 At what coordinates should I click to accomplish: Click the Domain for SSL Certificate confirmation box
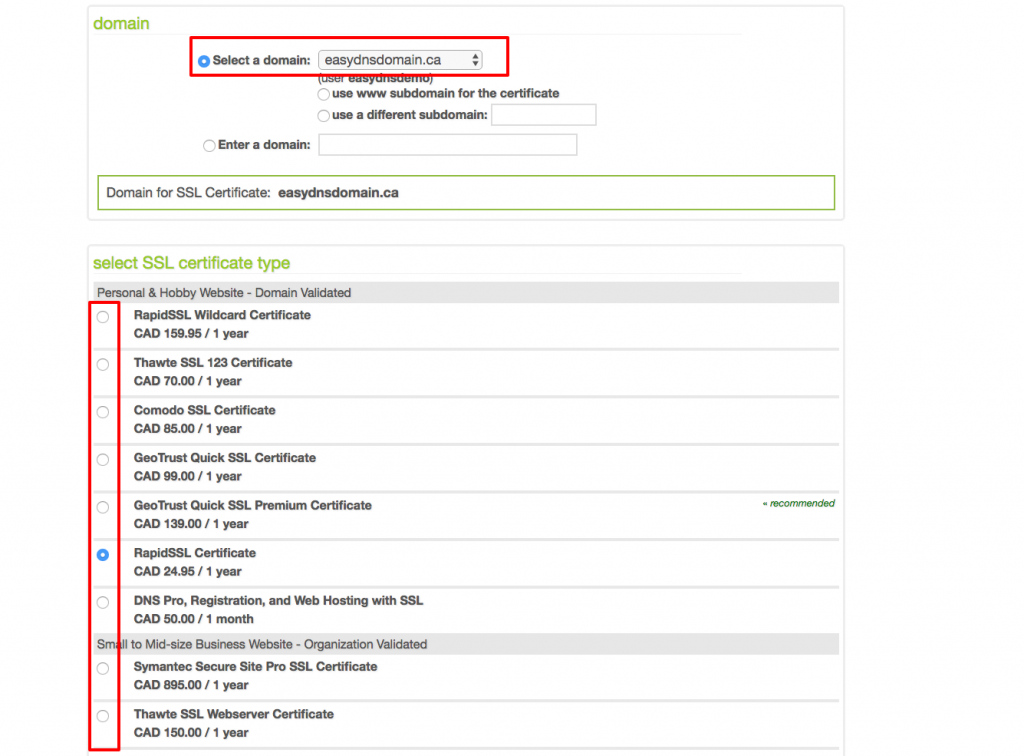click(x=466, y=192)
